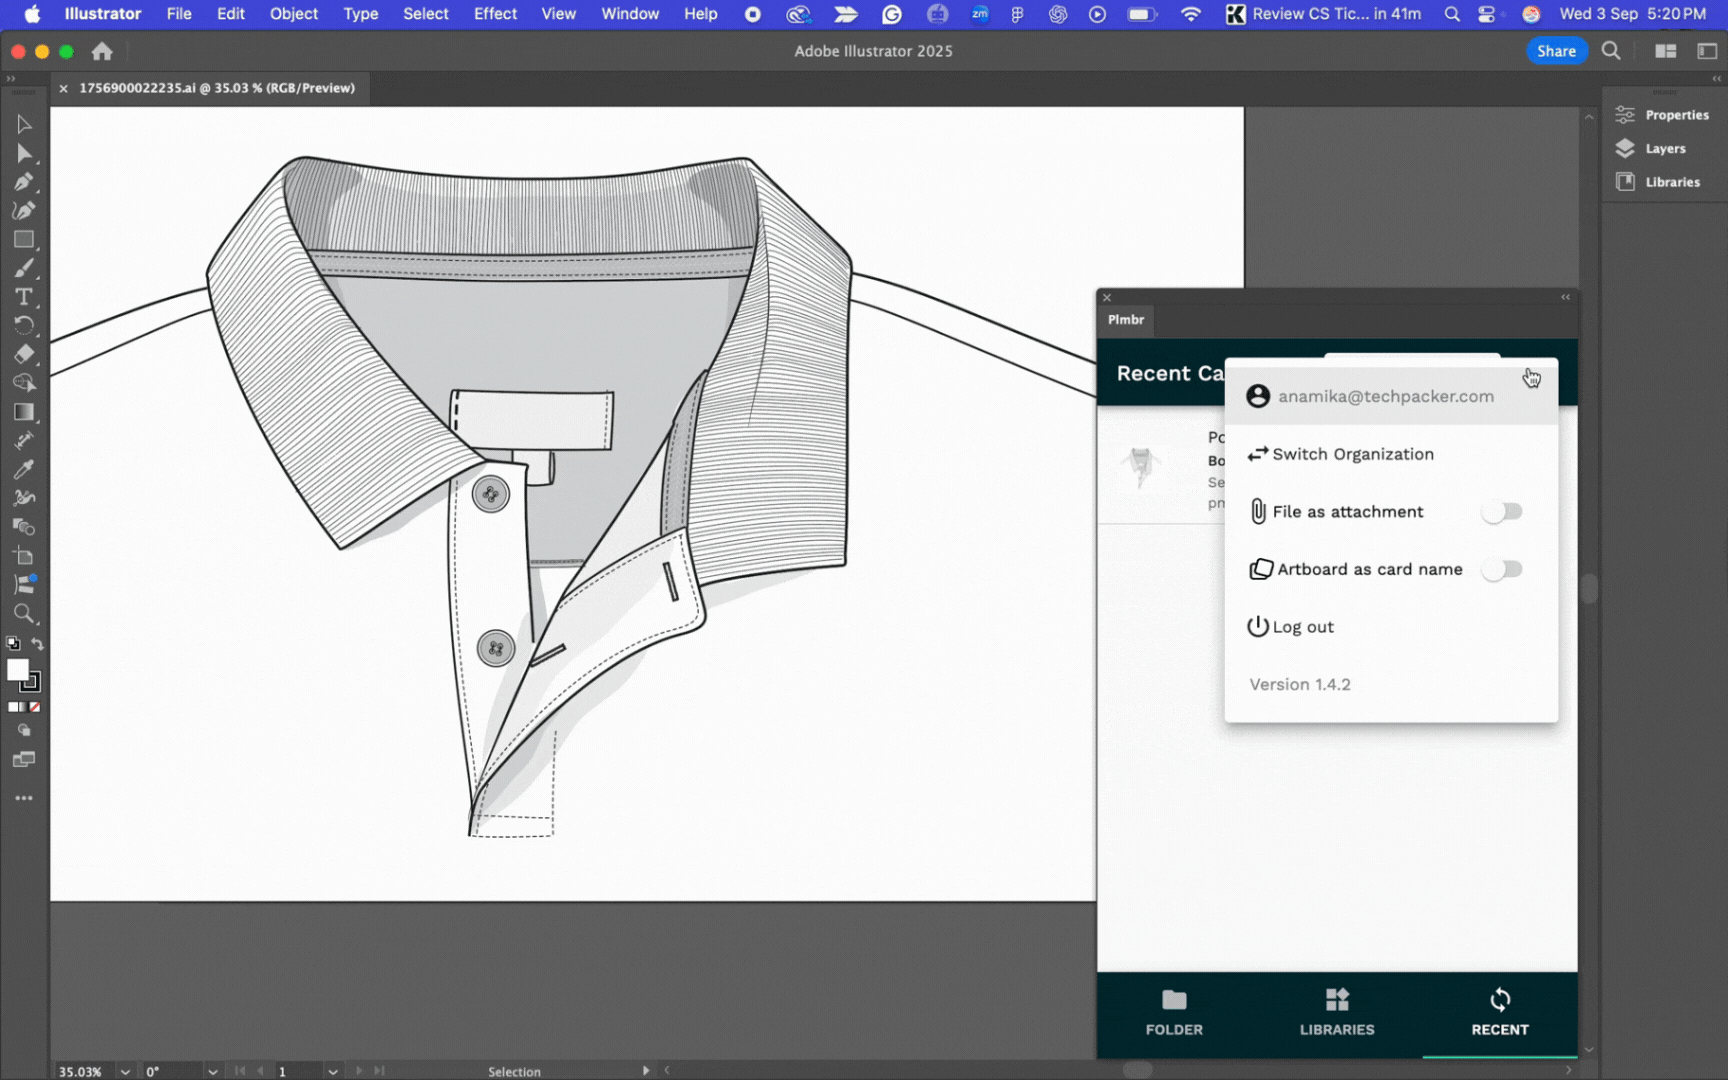Activate the Zoom tool in the toolbar
The image size is (1728, 1080).
click(24, 614)
